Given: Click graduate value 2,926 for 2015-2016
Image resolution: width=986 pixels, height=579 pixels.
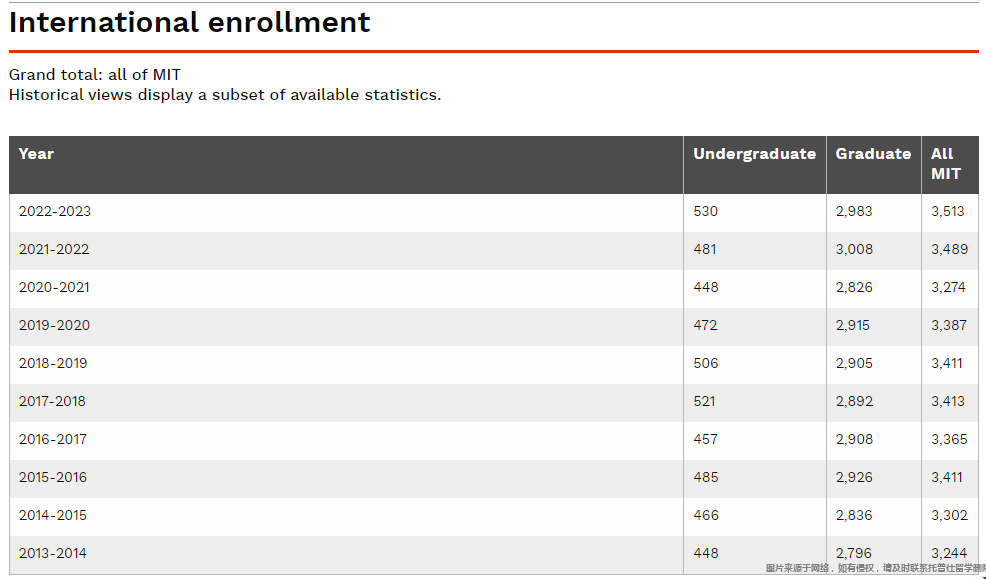Looking at the screenshot, I should 854,477.
